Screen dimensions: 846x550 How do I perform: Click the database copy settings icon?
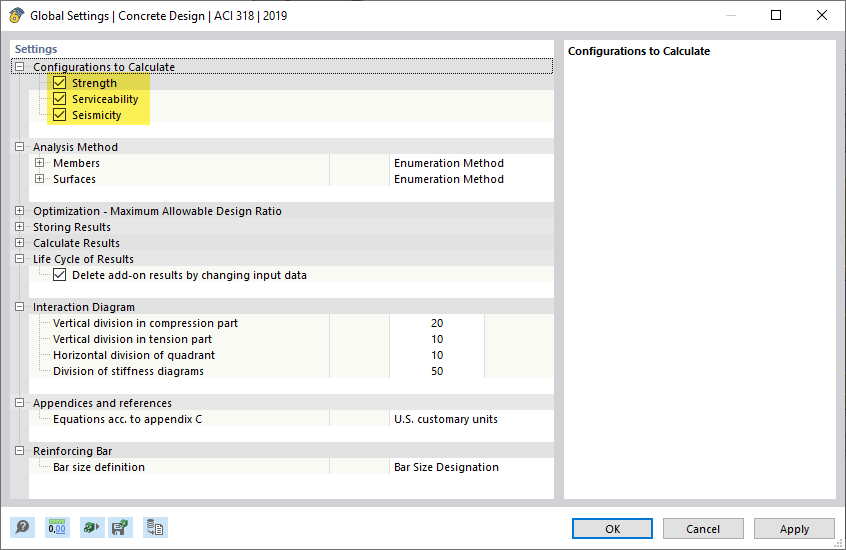click(x=155, y=527)
